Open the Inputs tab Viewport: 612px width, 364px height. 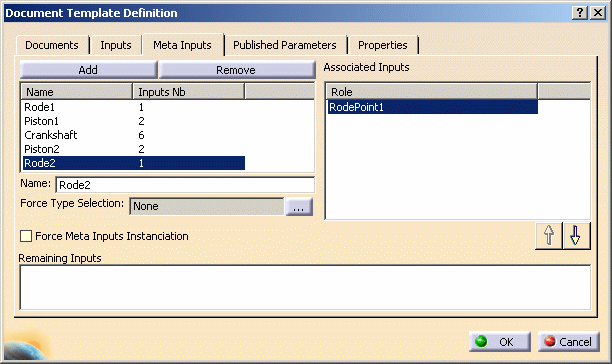116,45
